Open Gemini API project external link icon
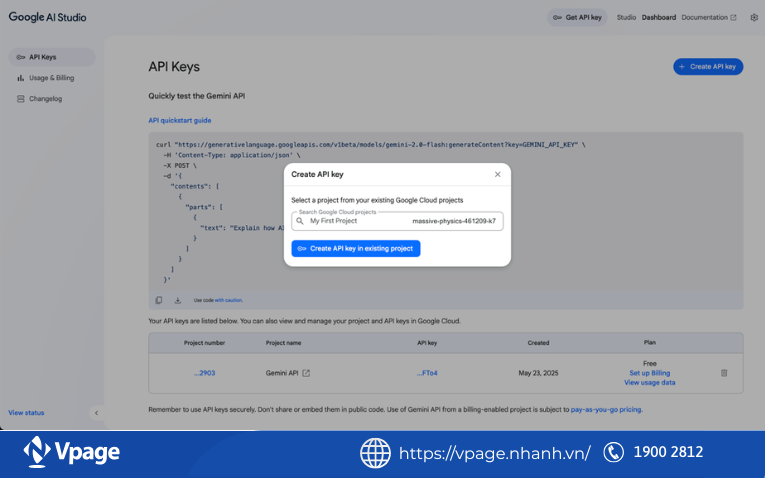 (306, 373)
